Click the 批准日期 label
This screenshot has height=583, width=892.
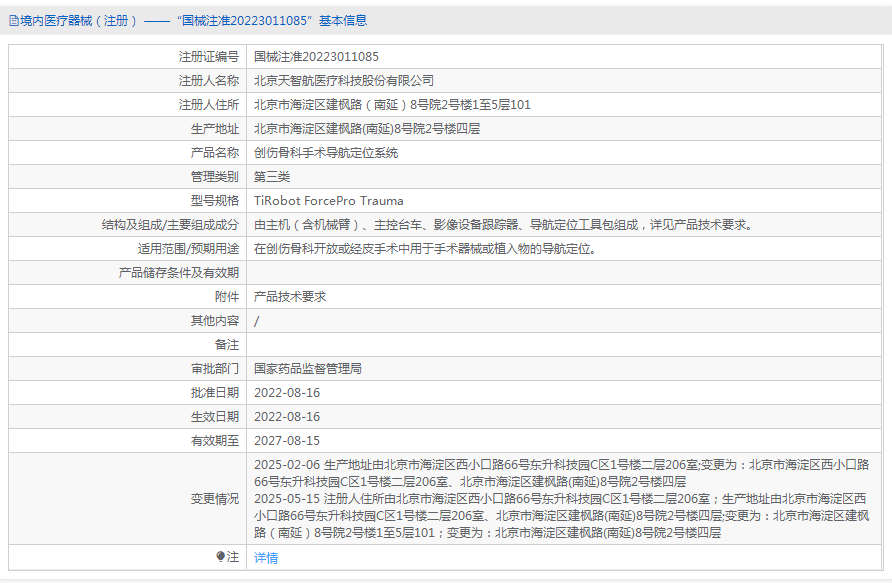(214, 392)
